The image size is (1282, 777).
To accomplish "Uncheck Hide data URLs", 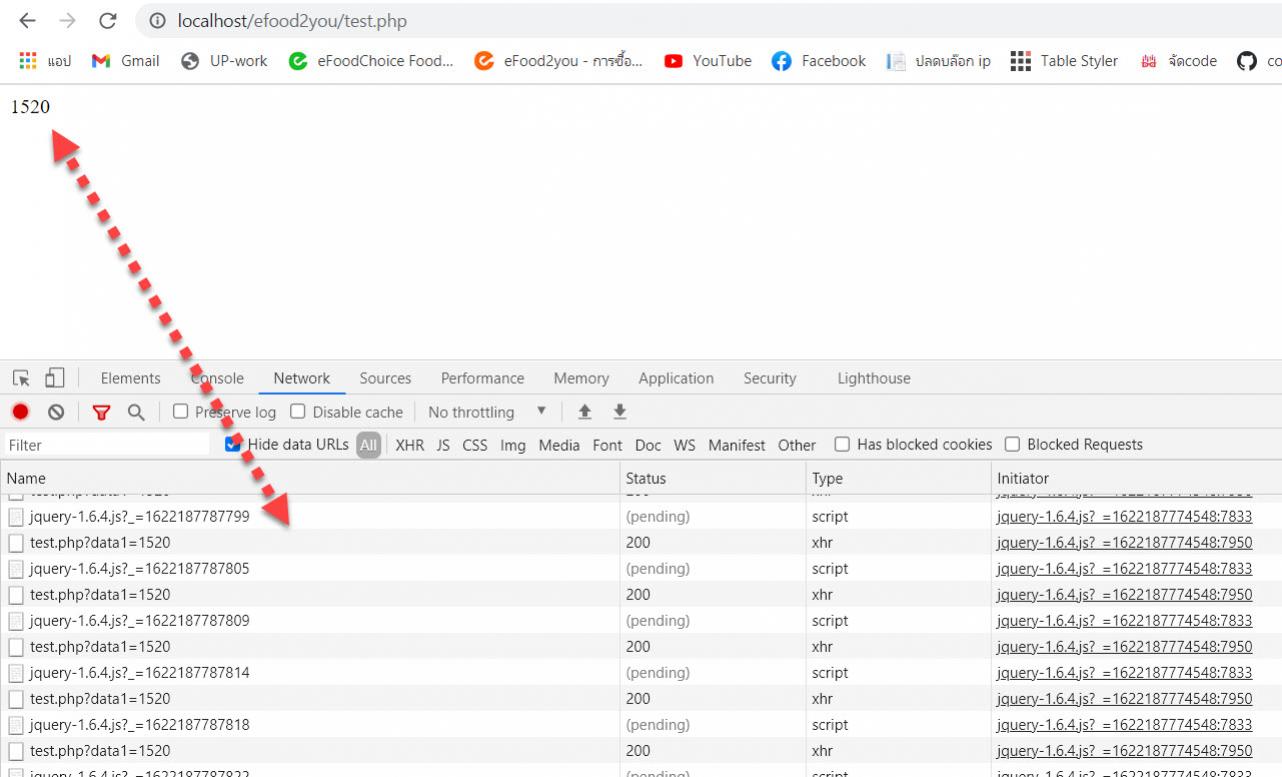I will [233, 444].
